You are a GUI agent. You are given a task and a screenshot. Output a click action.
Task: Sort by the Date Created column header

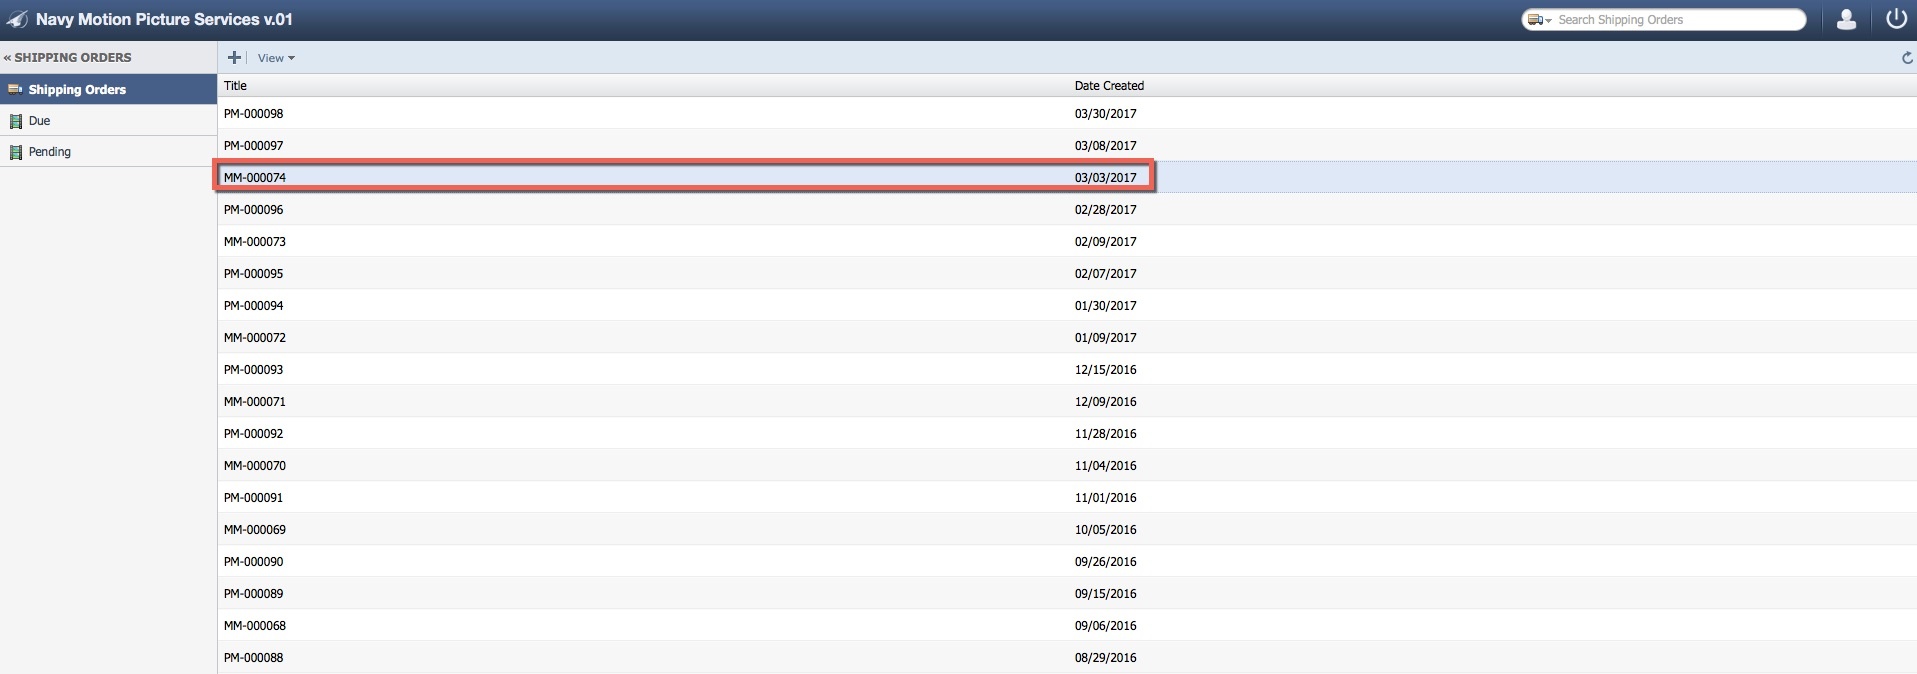1109,86
